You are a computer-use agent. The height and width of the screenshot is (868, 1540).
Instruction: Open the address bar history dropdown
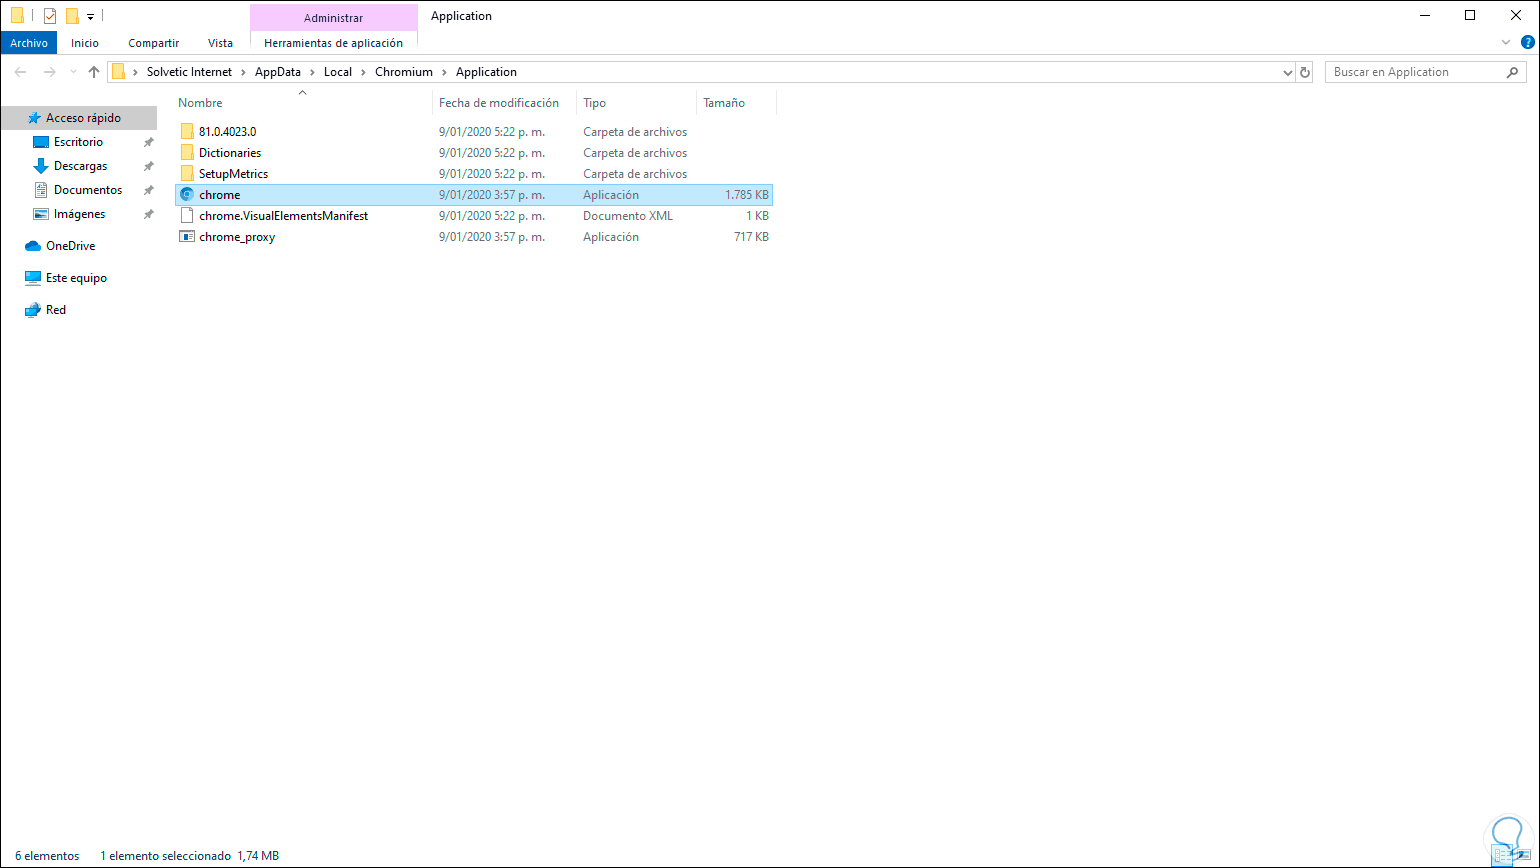[1287, 72]
